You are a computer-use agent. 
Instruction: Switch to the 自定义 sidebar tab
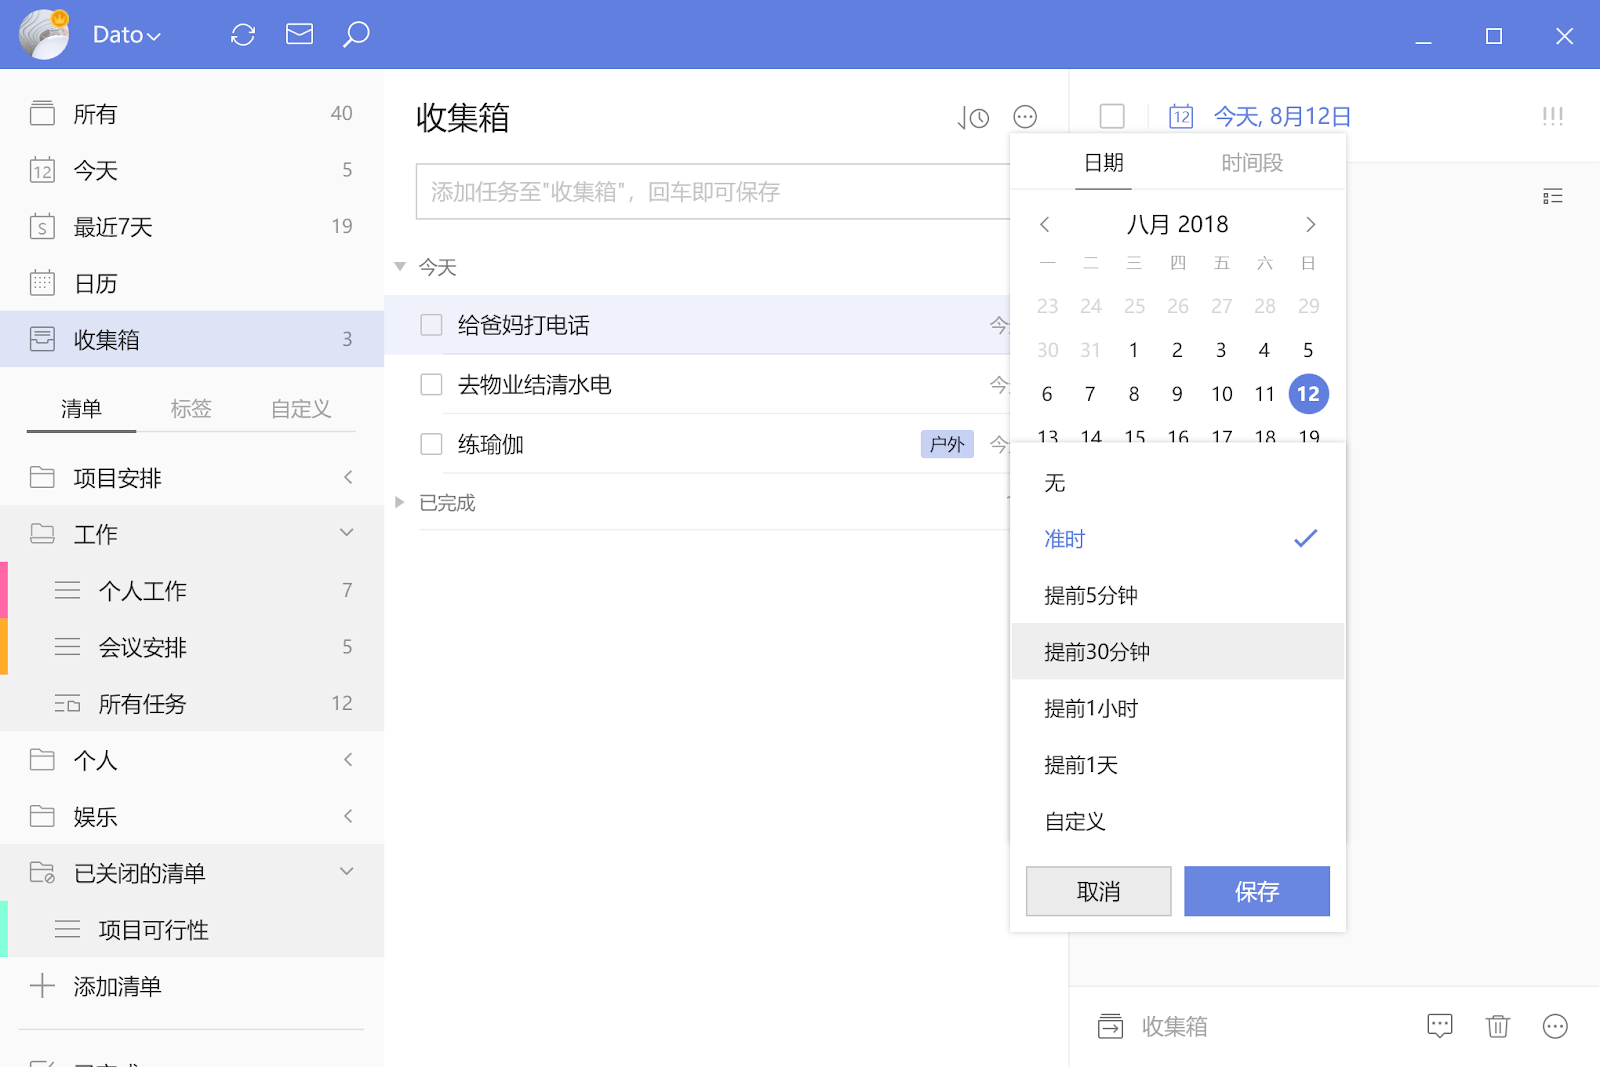(301, 408)
